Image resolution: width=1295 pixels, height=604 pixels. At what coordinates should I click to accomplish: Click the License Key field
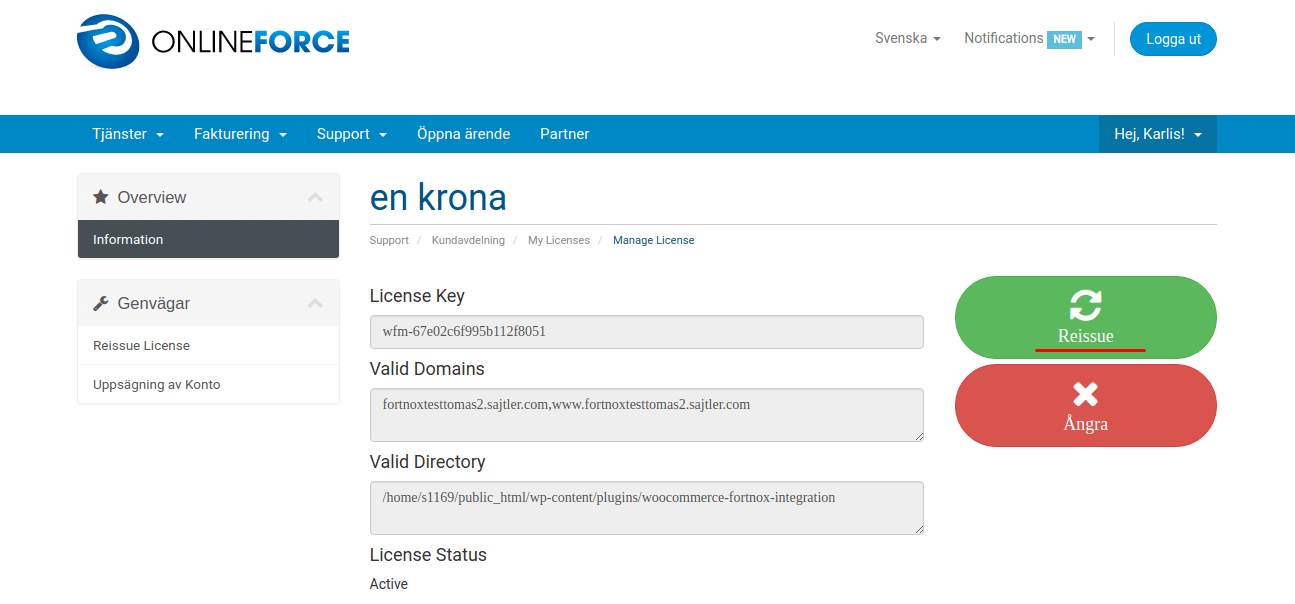click(x=647, y=332)
